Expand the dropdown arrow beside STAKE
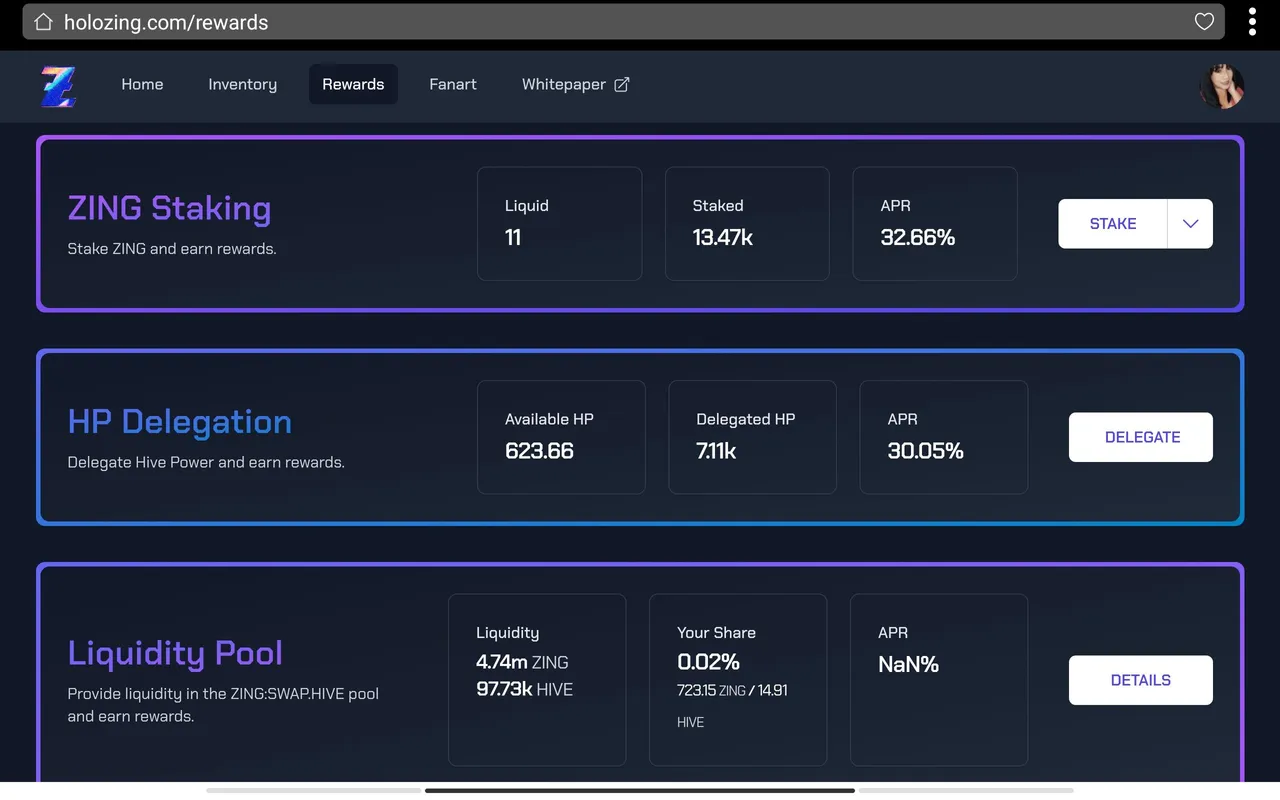Image resolution: width=1280 pixels, height=800 pixels. [1190, 224]
